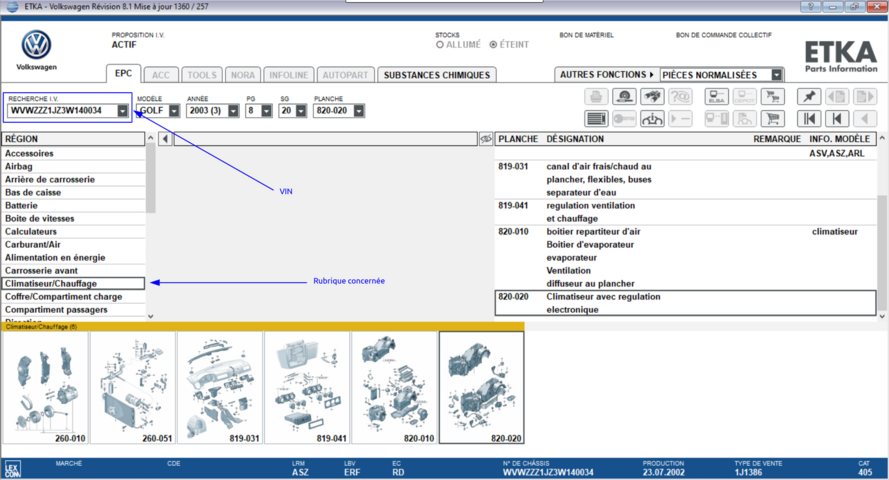Viewport: 889px width, 480px height.
Task: Switch to the AUTOPART tab
Action: [x=345, y=75]
